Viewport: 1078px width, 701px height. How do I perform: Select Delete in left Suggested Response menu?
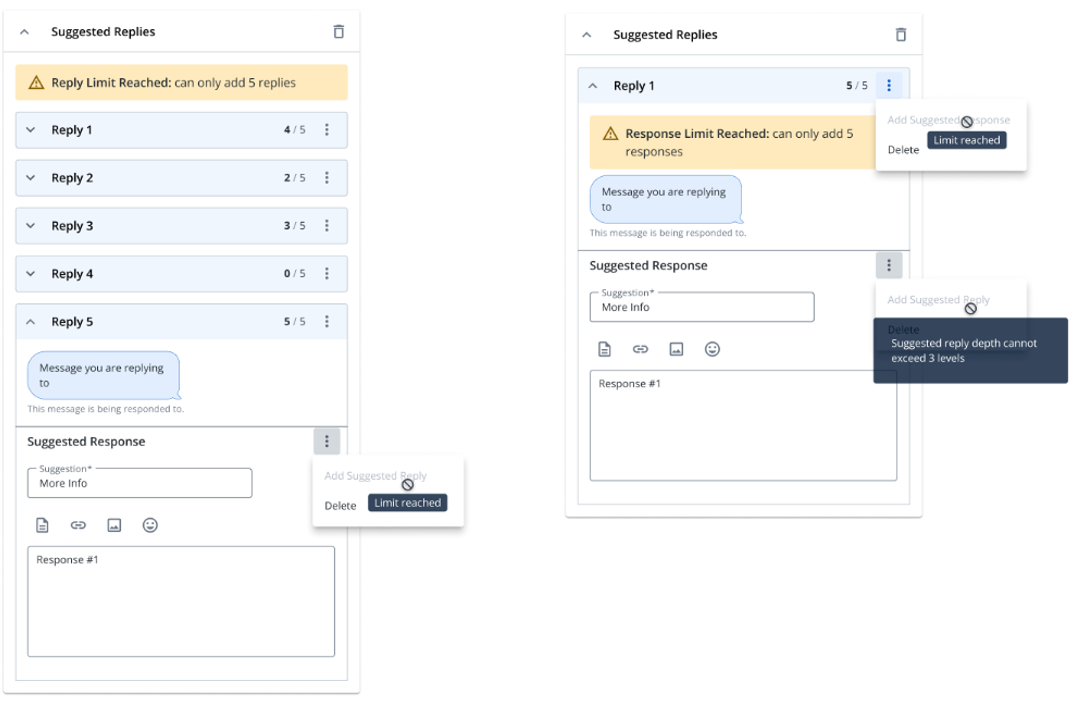click(340, 506)
